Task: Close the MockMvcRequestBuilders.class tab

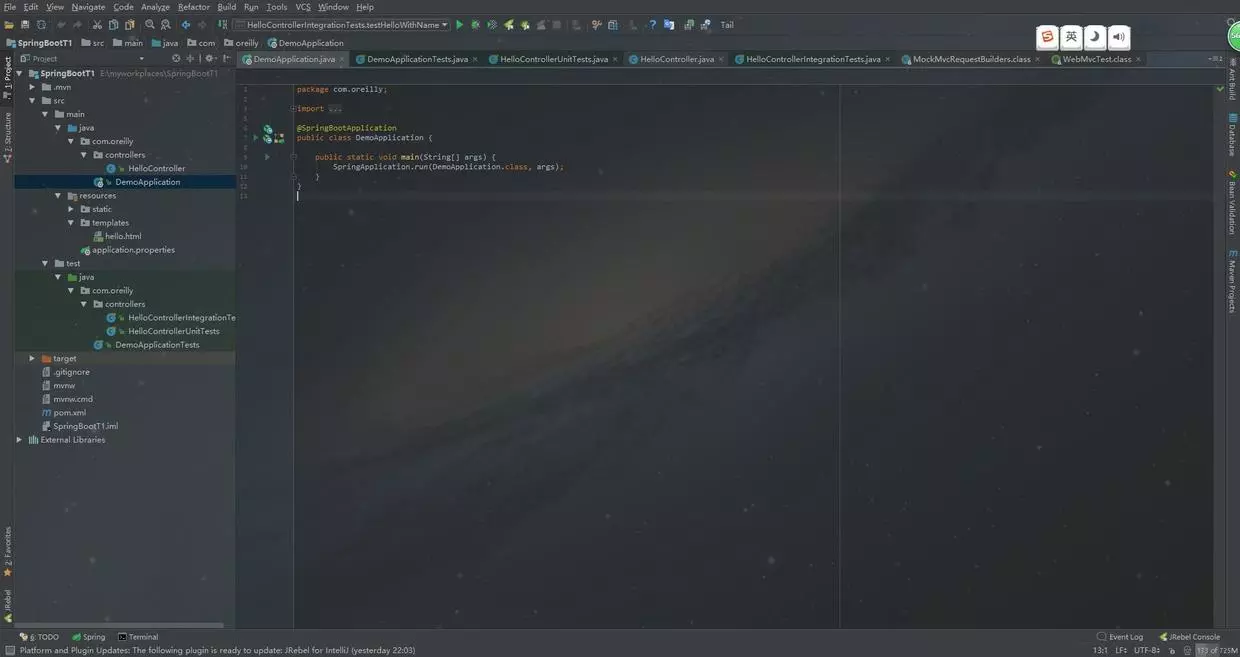Action: tap(1038, 59)
